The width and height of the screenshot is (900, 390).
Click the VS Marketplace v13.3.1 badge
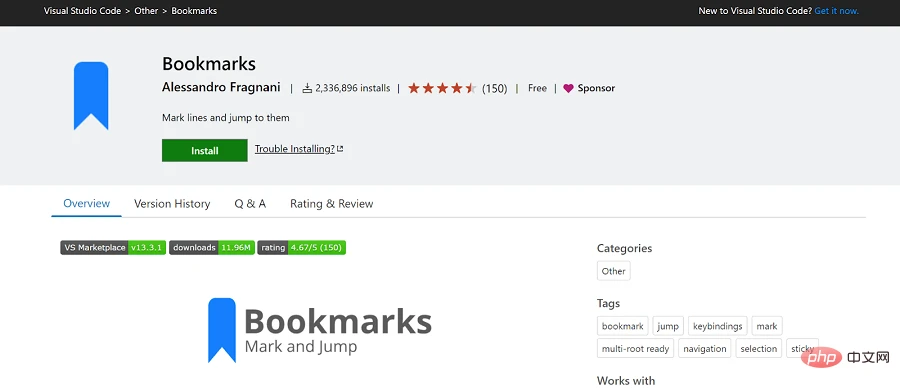(114, 248)
